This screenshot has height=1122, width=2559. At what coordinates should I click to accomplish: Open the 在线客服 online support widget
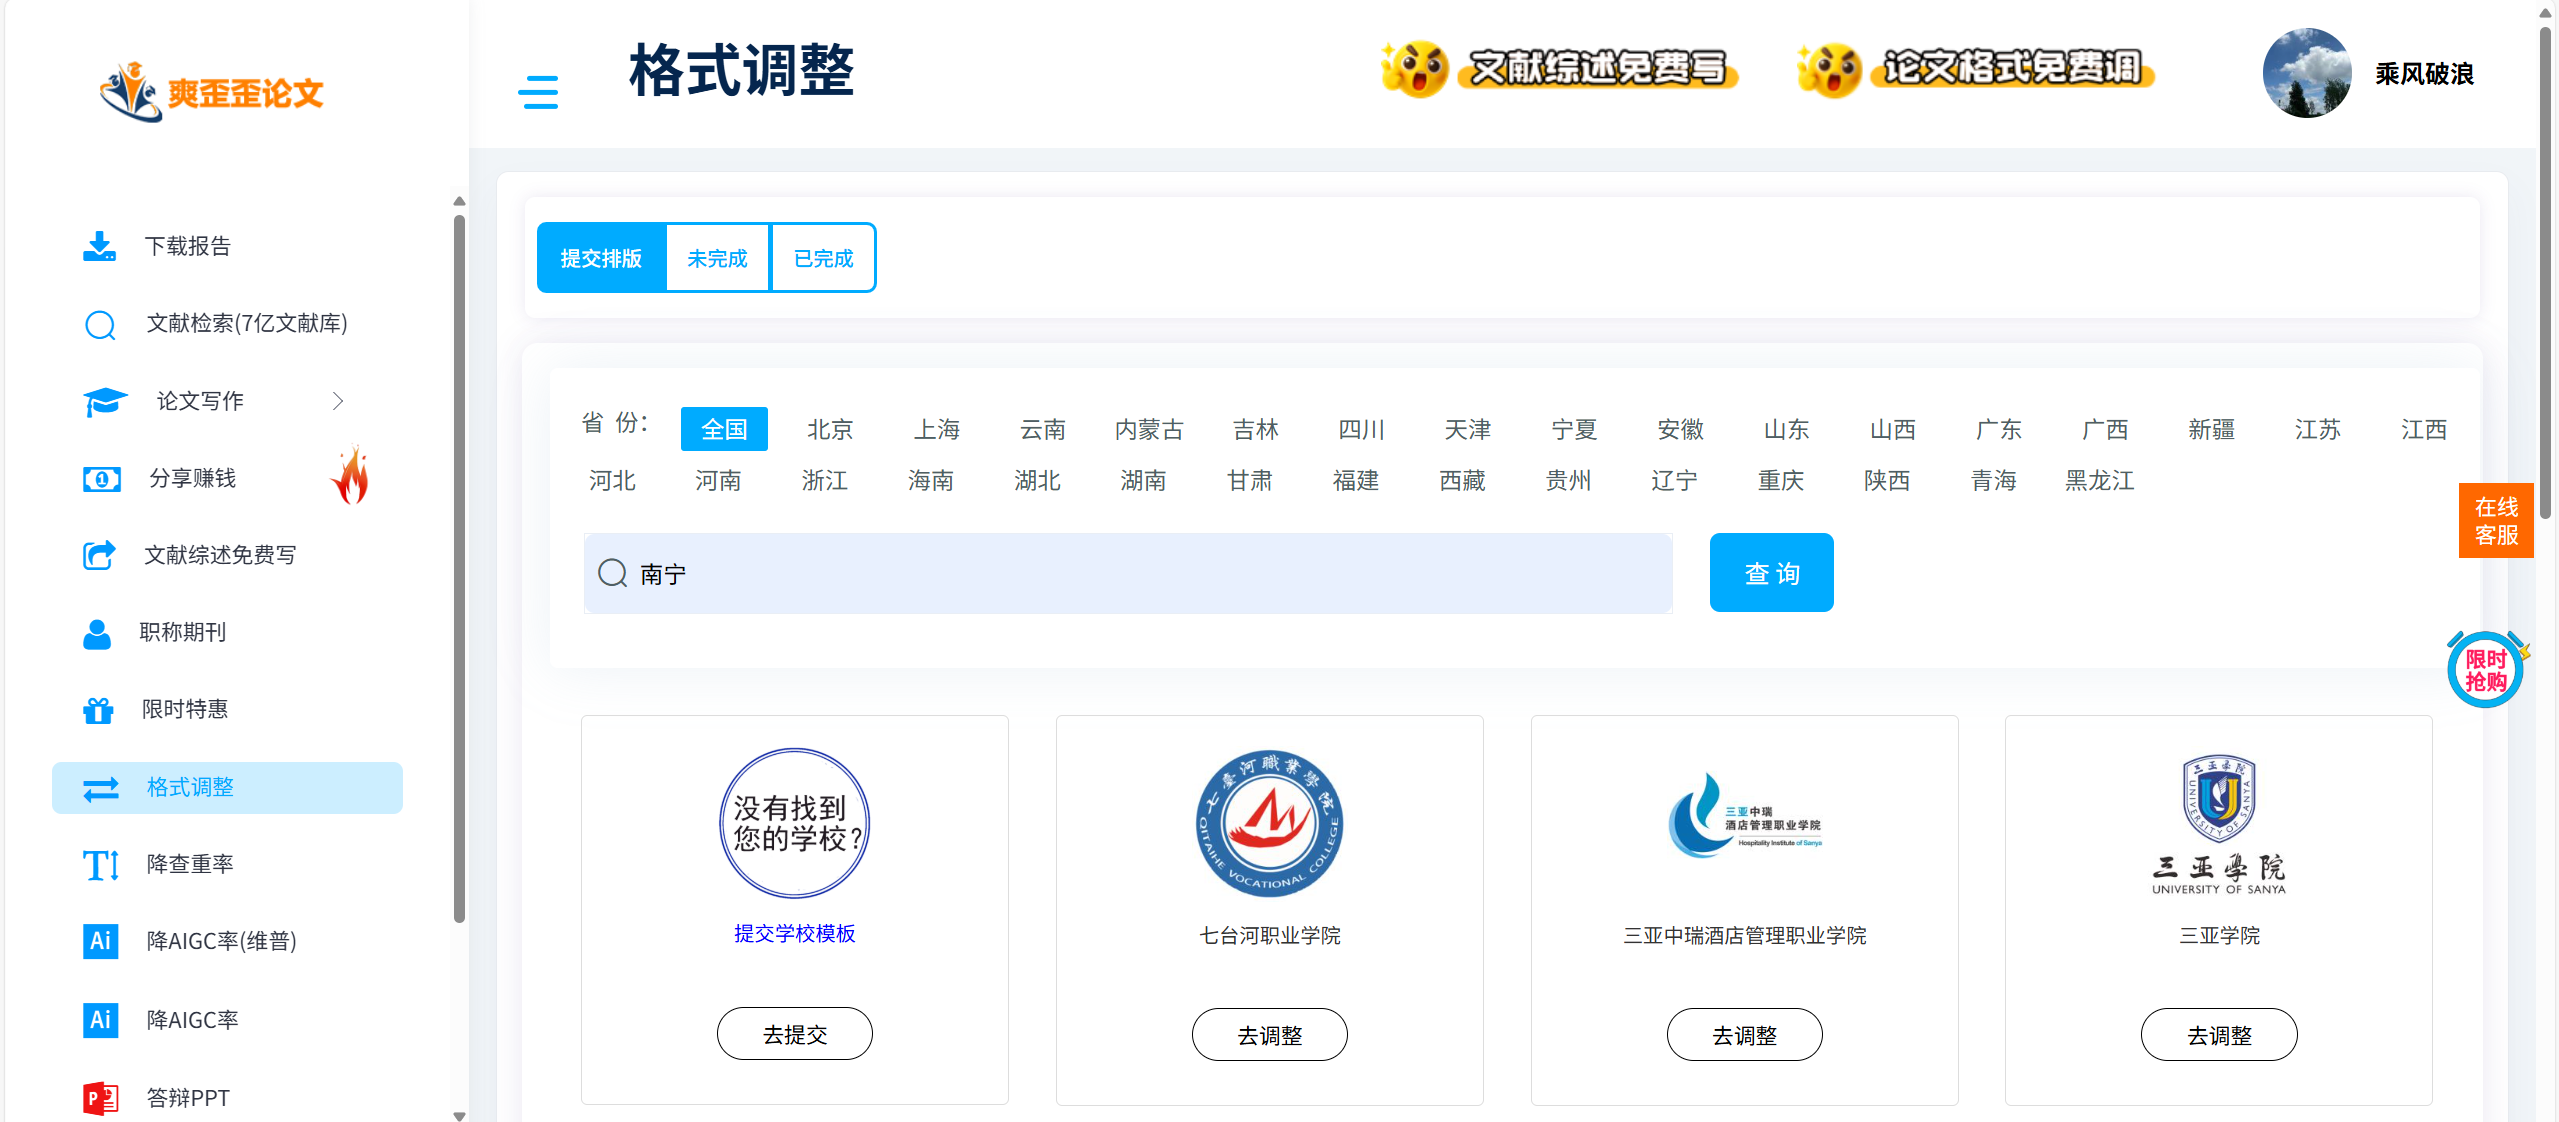2495,521
